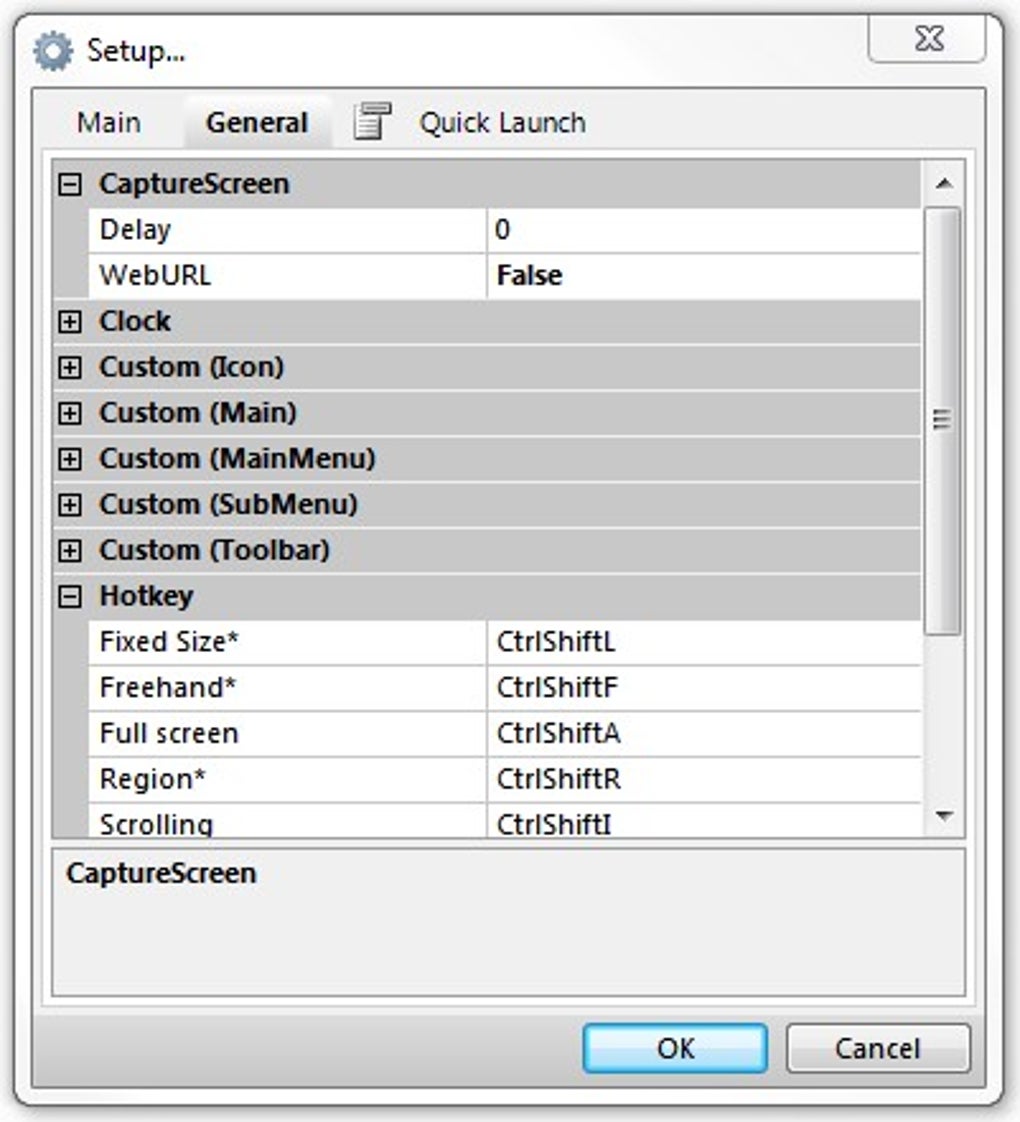Confirm settings with the OK button
The image size is (1020, 1122).
tap(674, 1049)
